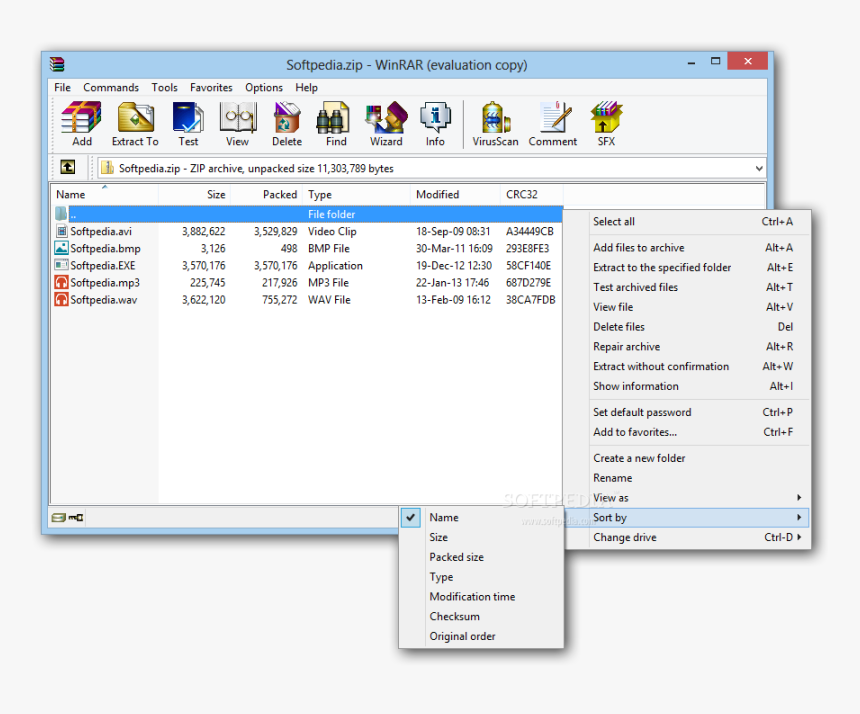
Task: Select all files via context menu
Action: 613,221
